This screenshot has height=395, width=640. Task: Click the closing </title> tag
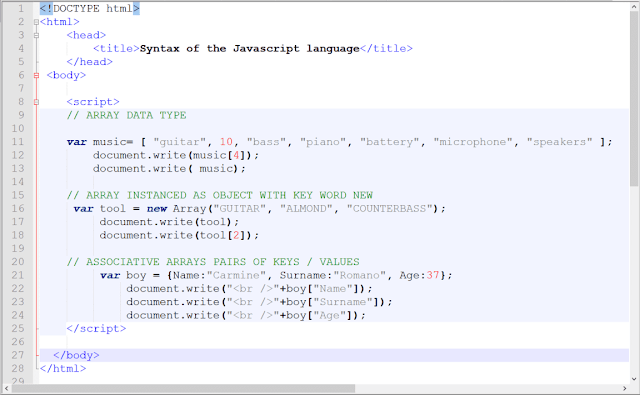coord(386,49)
